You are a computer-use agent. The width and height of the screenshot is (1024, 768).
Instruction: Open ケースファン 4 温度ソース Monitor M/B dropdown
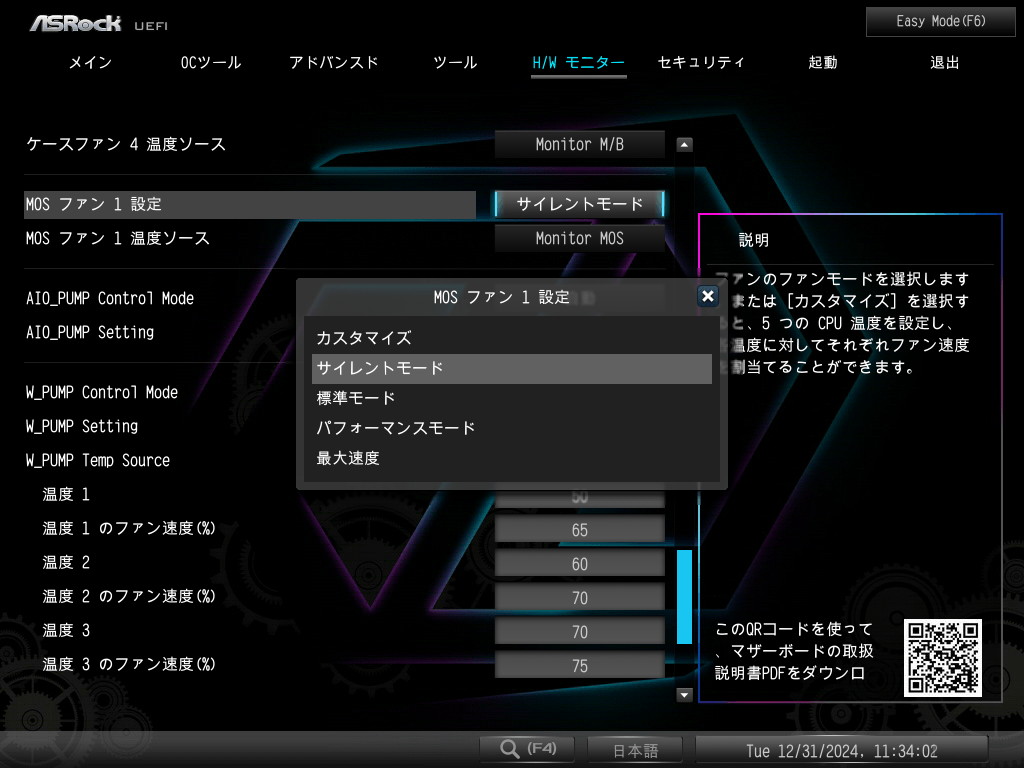(579, 144)
